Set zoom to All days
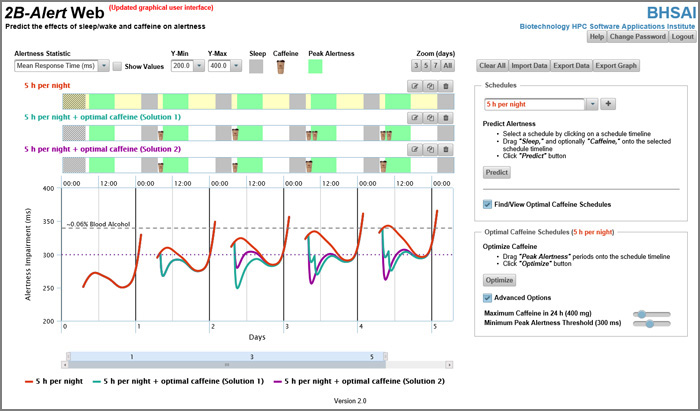Viewport: 700px width, 411px height. click(x=448, y=66)
